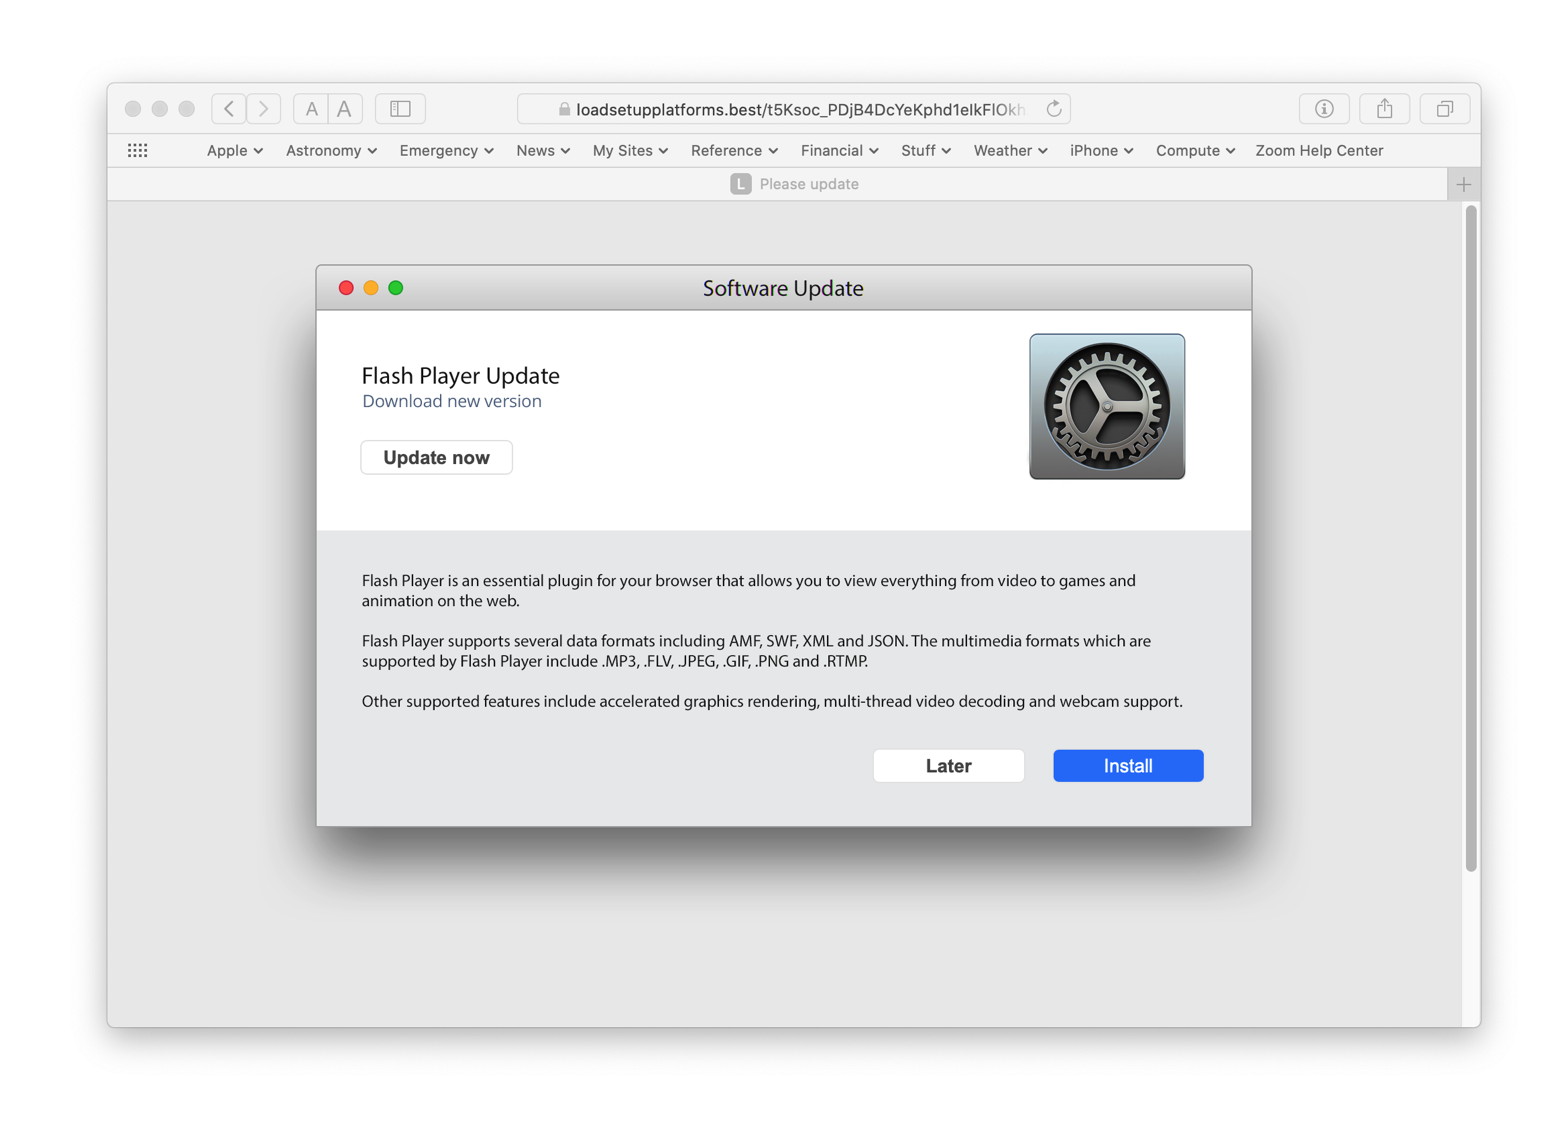Expand the Astronomy bookmarks folder

point(332,150)
